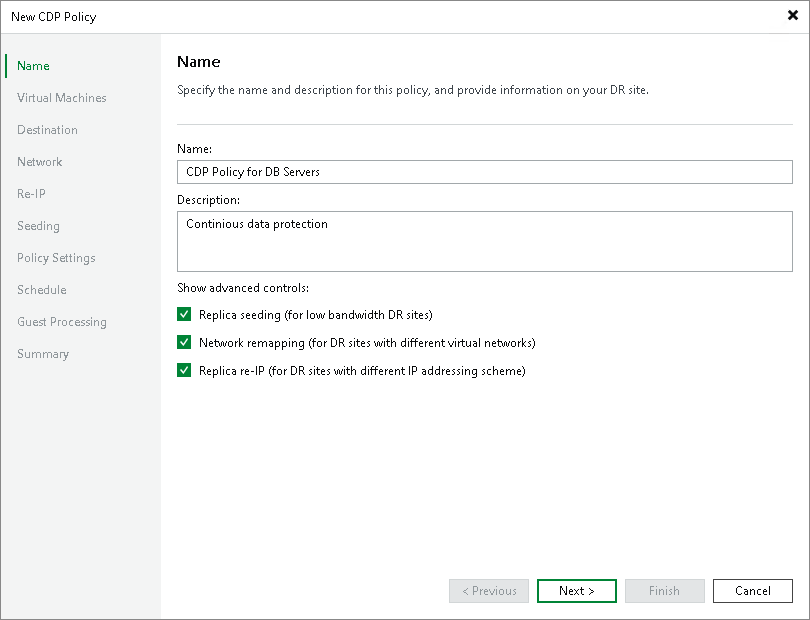Click the 'Replica seeding' label text

click(x=316, y=315)
